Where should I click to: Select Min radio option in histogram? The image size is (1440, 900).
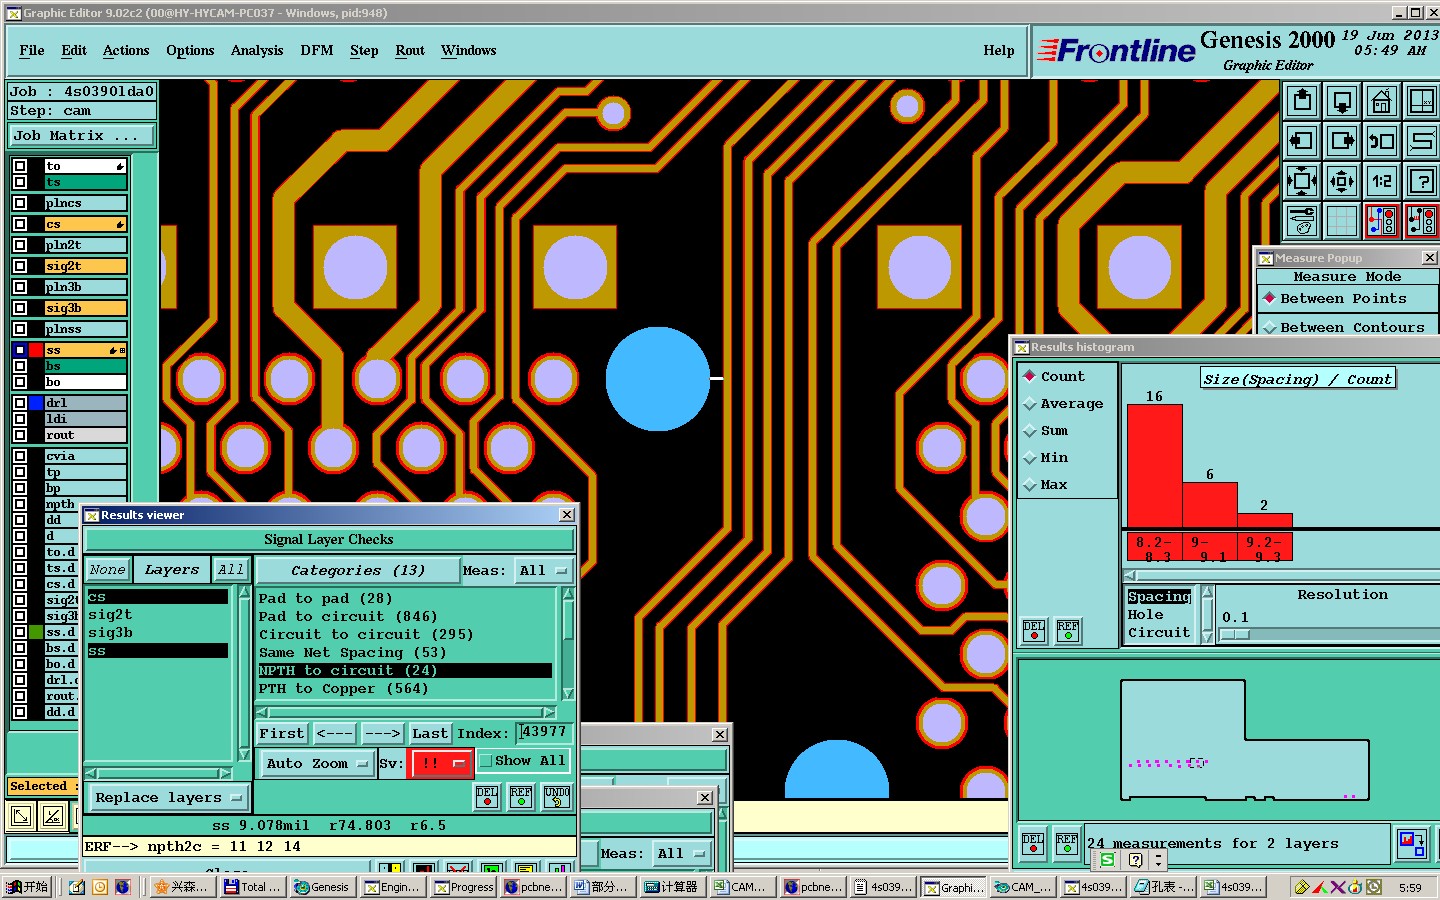pos(1030,458)
